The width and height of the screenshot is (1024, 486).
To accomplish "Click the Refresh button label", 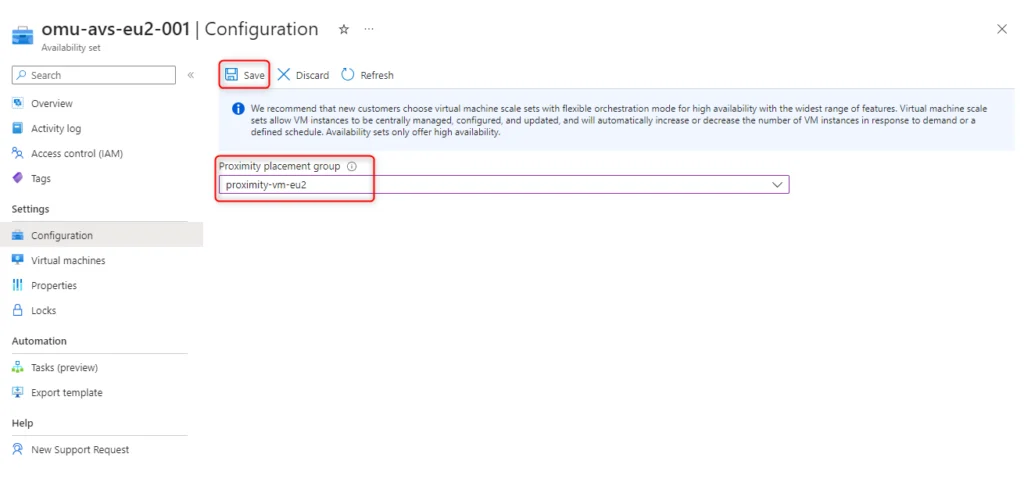I will pyautogui.click(x=377, y=75).
